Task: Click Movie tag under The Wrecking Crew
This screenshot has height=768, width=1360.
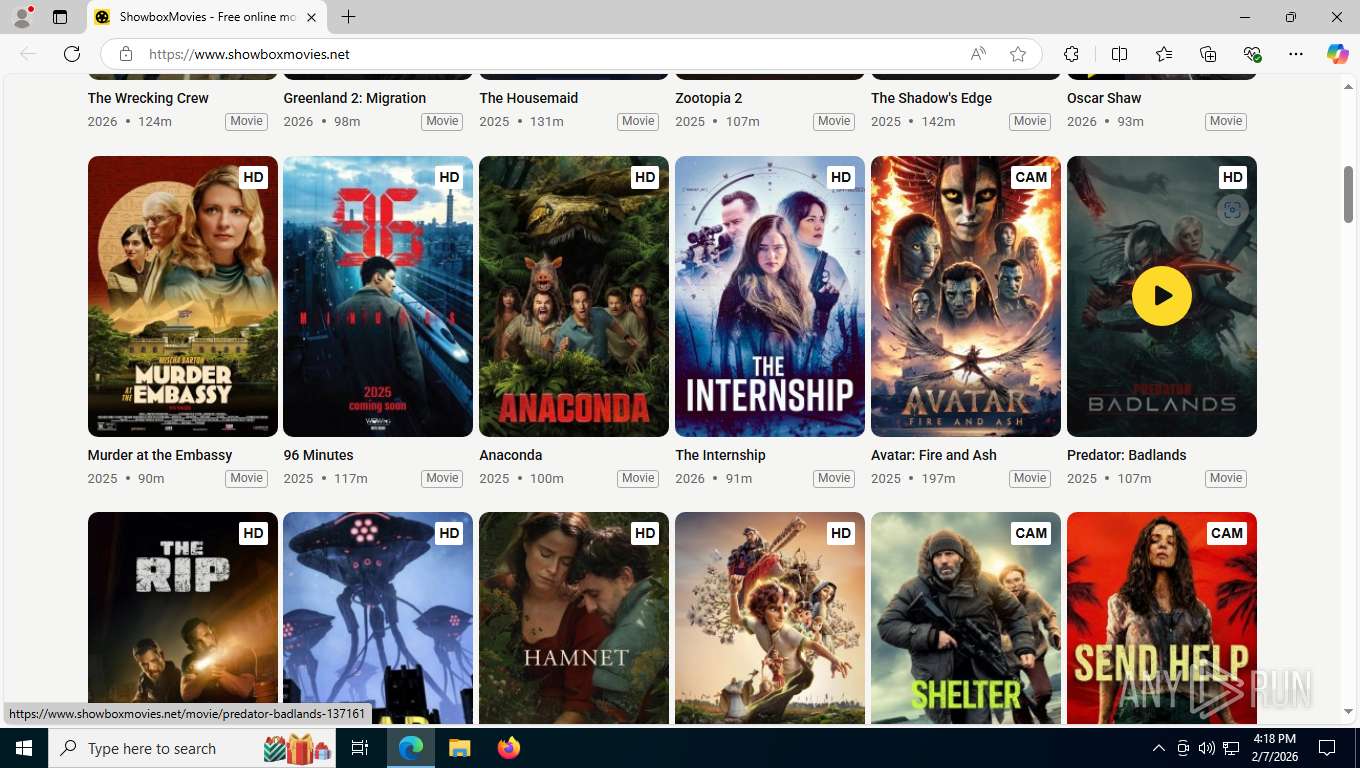Action: [246, 121]
